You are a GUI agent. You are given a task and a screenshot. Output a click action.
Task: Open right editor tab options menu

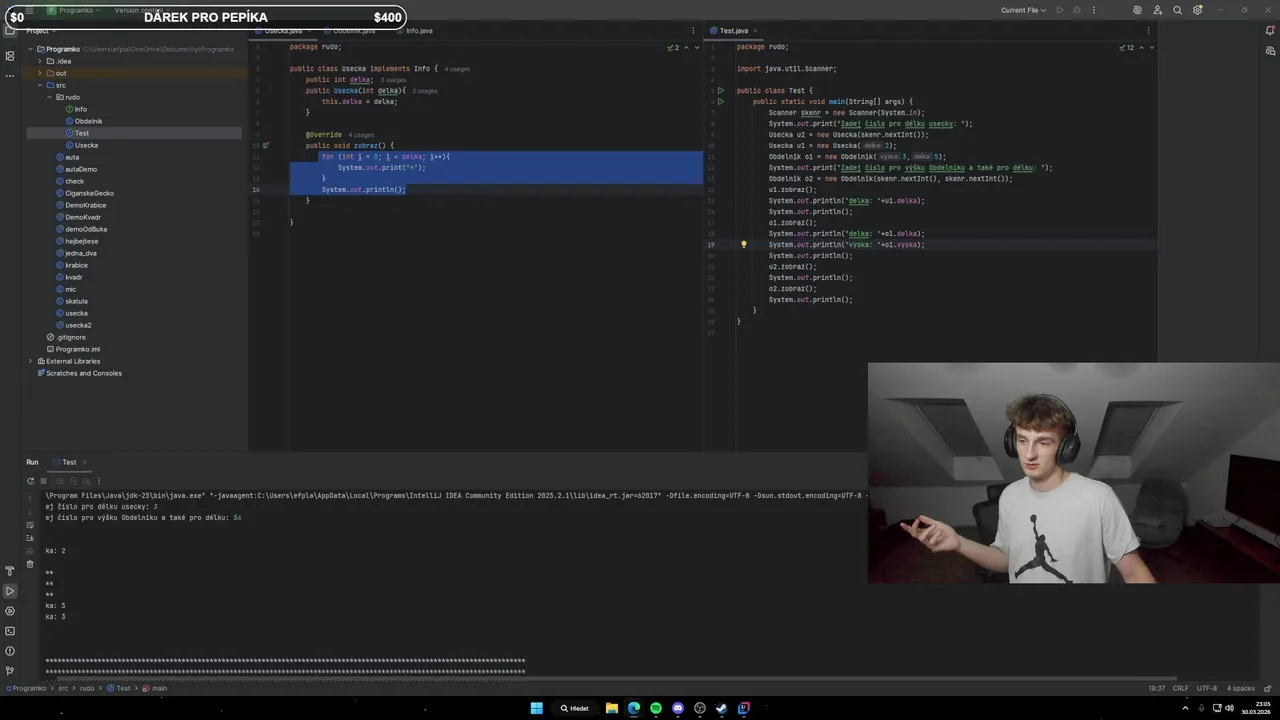point(1150,30)
